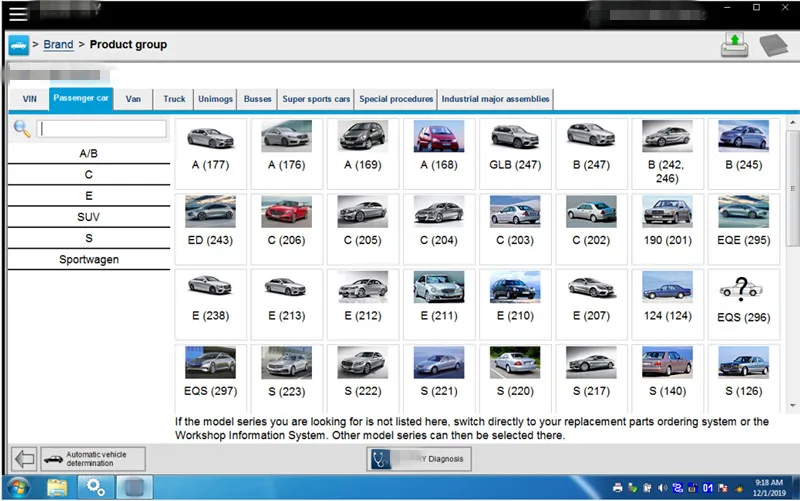Click the green arrow upload tray icon

[734, 45]
